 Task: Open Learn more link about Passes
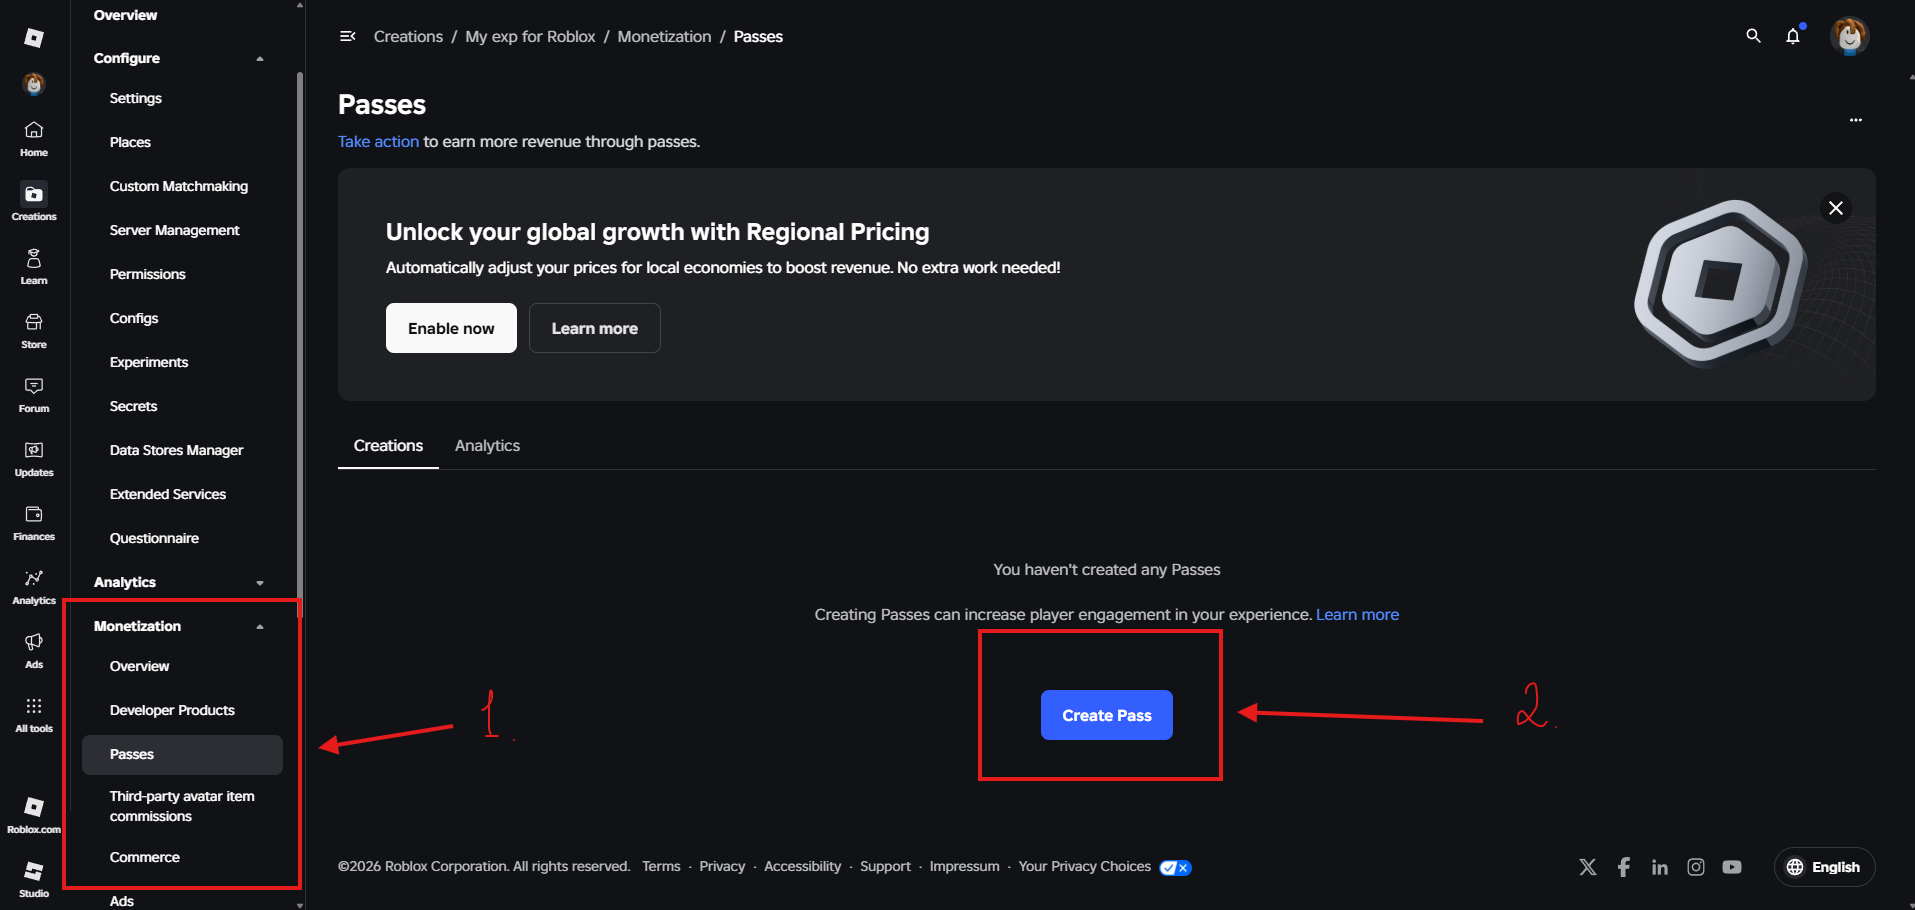[x=1357, y=615]
